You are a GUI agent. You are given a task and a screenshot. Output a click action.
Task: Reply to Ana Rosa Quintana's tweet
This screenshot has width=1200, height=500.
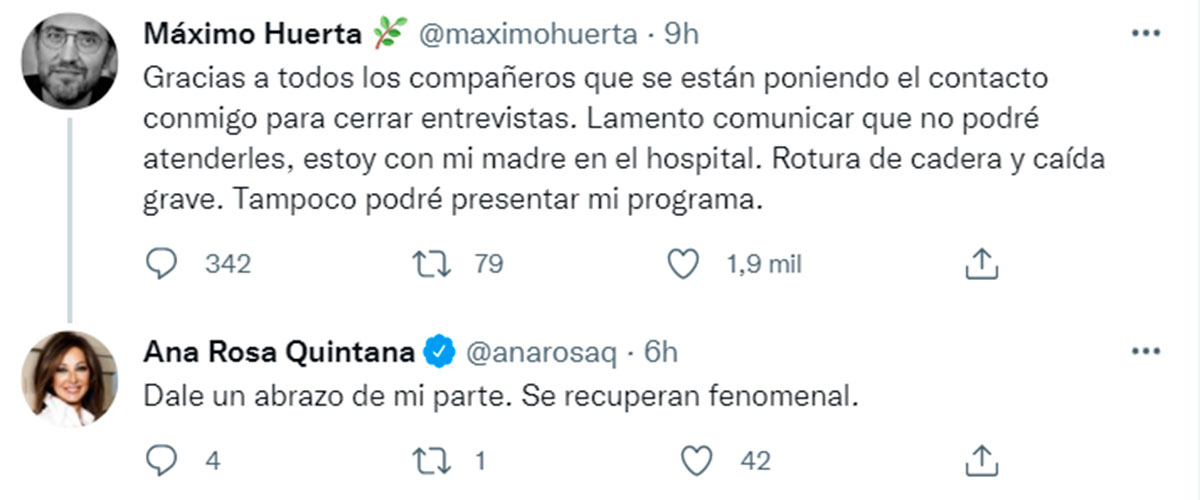[161, 461]
